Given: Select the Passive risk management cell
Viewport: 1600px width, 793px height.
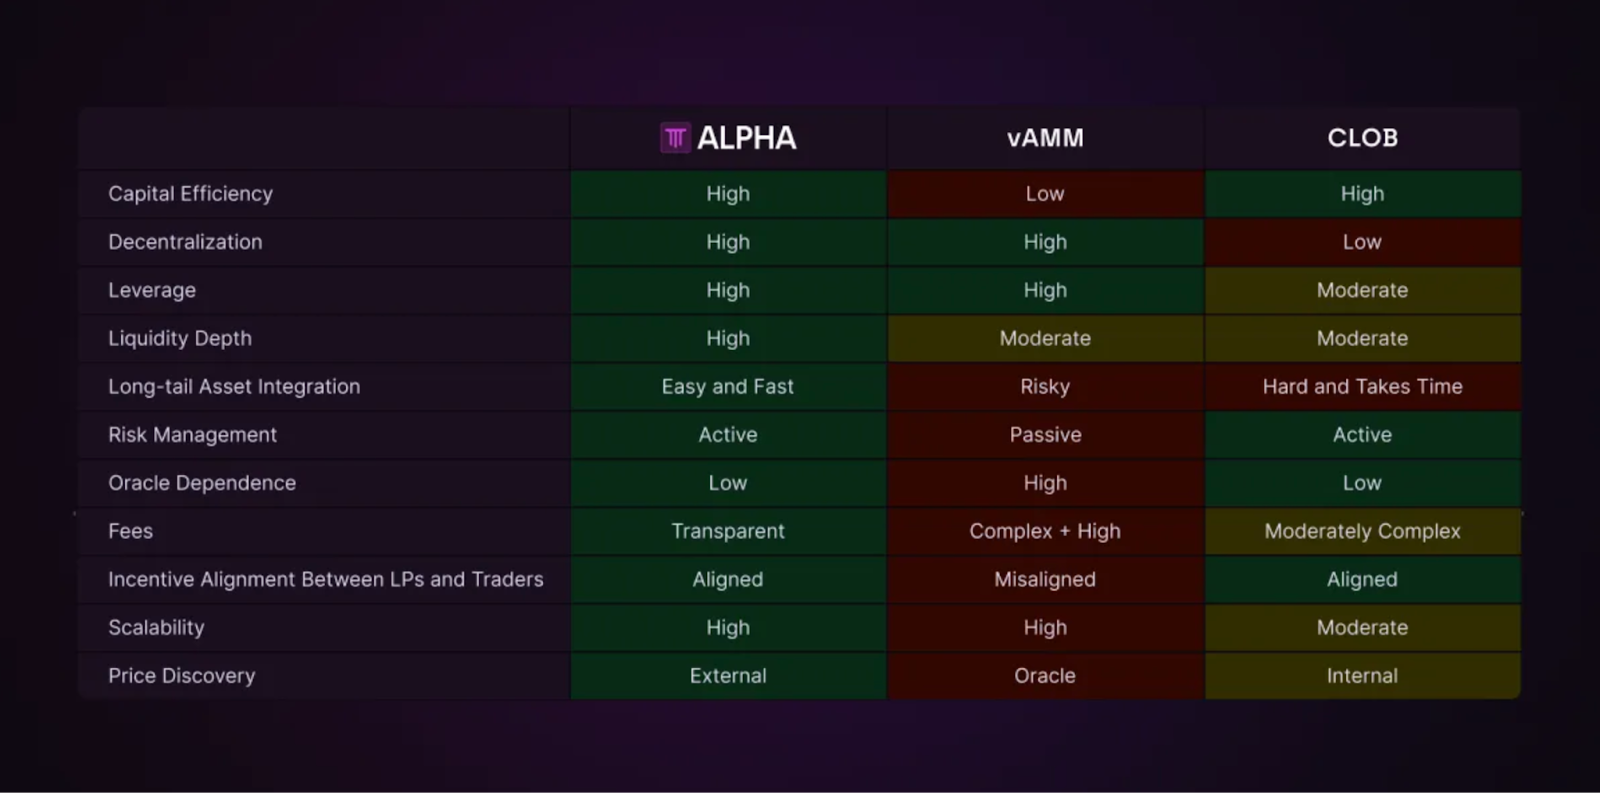Looking at the screenshot, I should tap(1045, 435).
